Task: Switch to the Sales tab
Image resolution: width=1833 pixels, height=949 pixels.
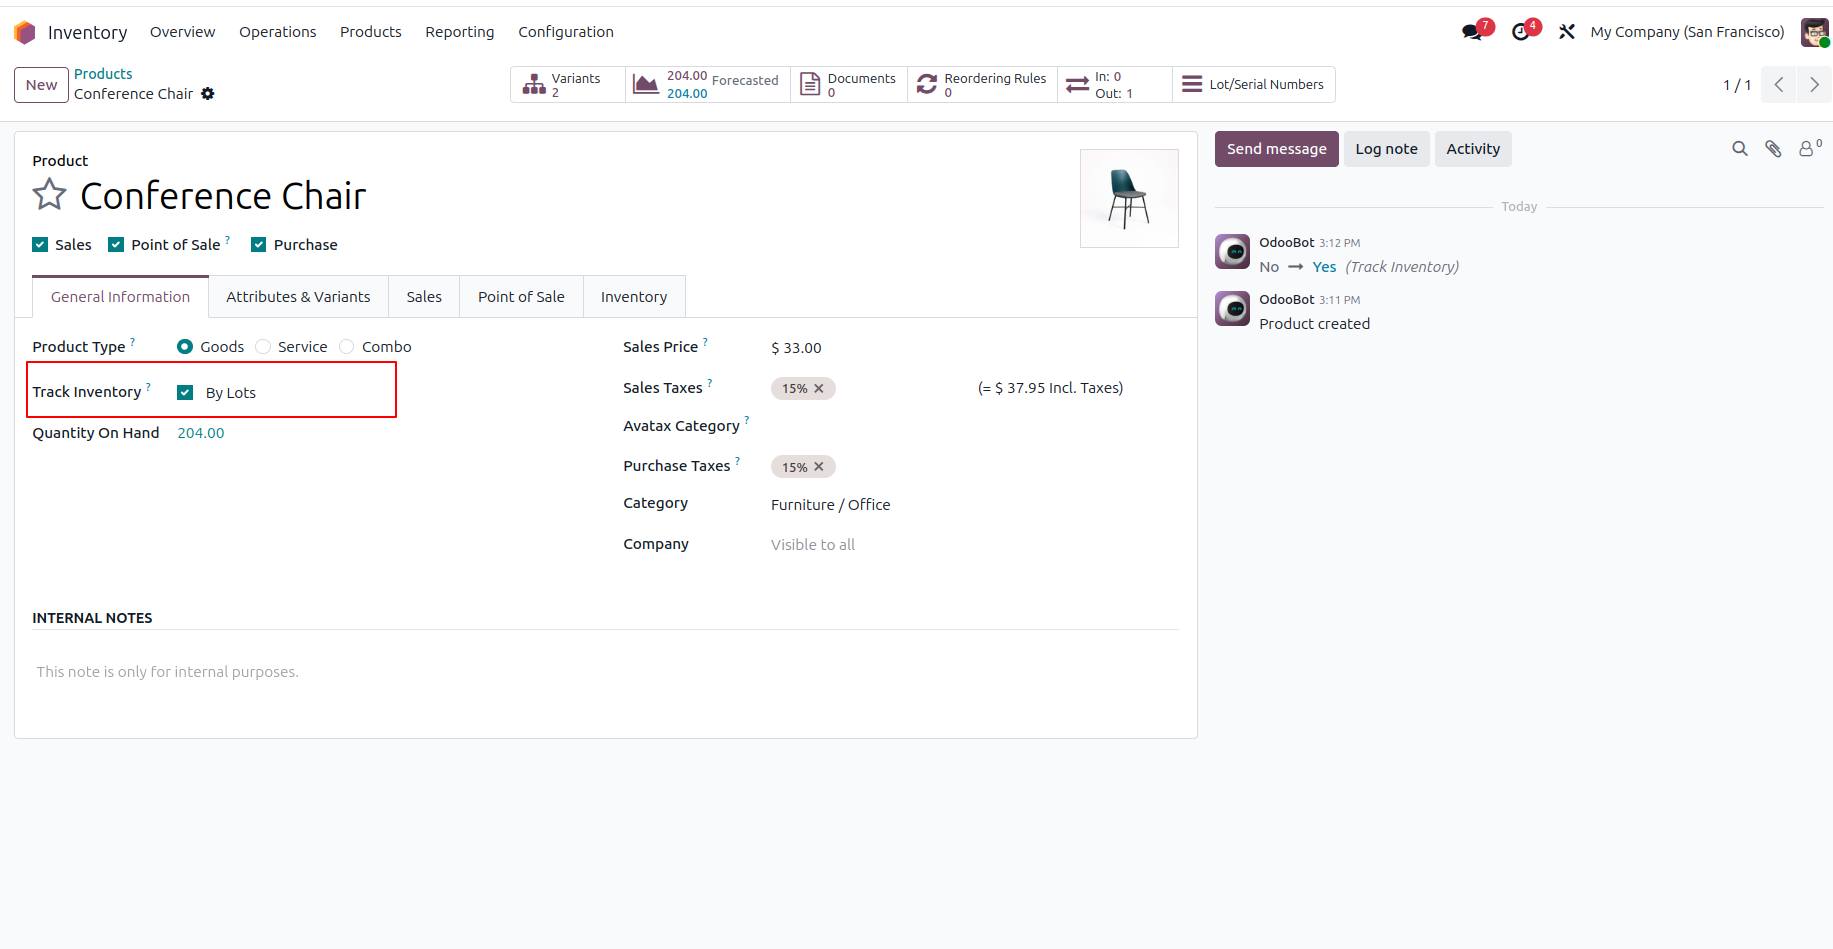Action: coord(424,297)
